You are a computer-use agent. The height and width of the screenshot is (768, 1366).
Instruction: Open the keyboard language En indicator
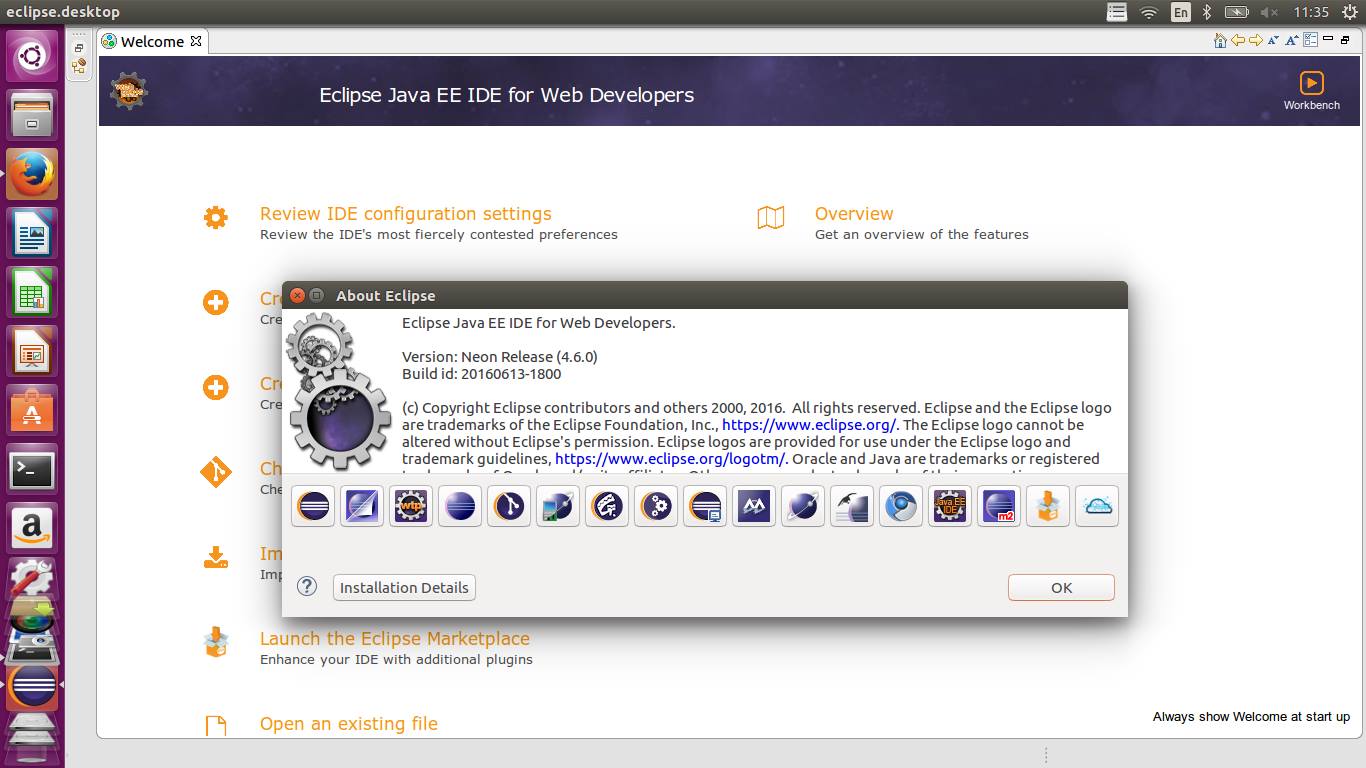click(x=1181, y=12)
